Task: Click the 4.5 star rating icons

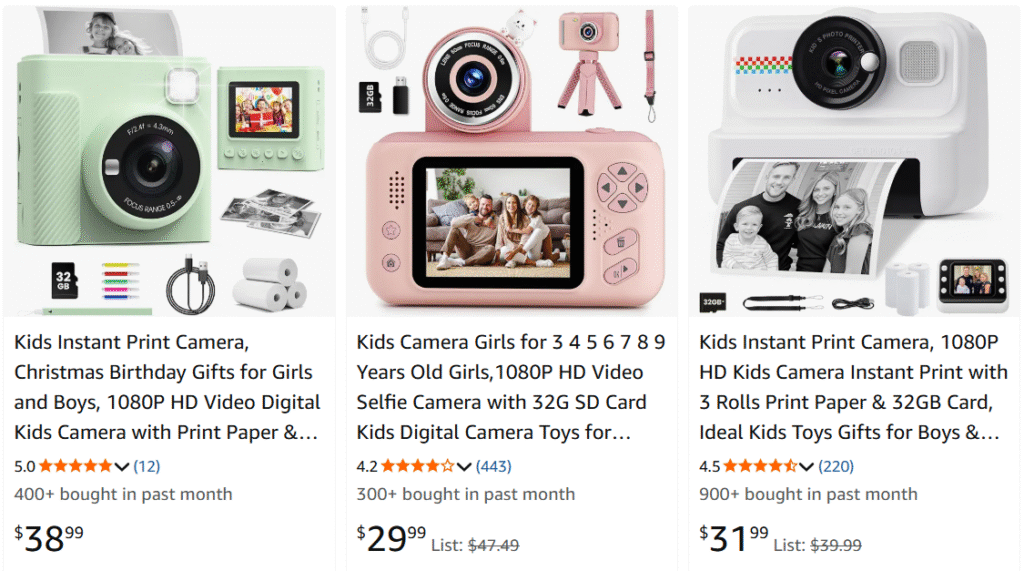Action: pyautogui.click(x=760, y=466)
